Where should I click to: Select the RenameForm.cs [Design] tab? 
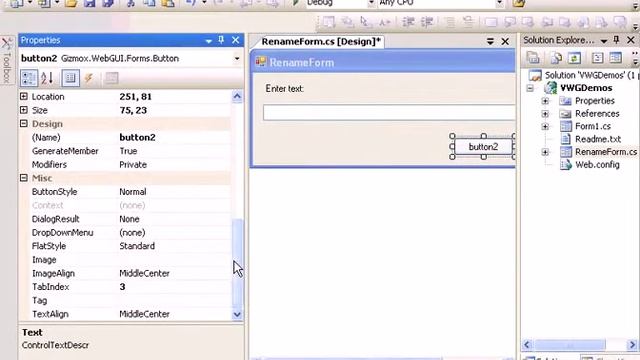[x=321, y=42]
